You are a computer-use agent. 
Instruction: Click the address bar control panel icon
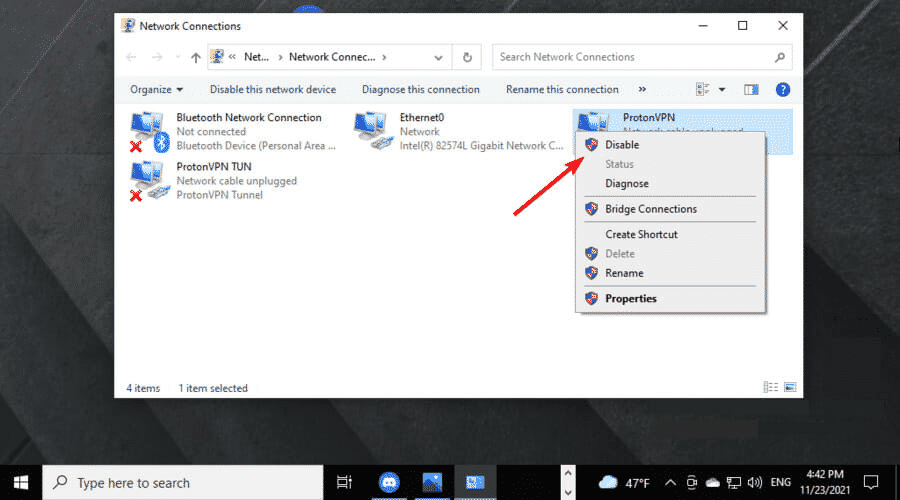(x=216, y=56)
